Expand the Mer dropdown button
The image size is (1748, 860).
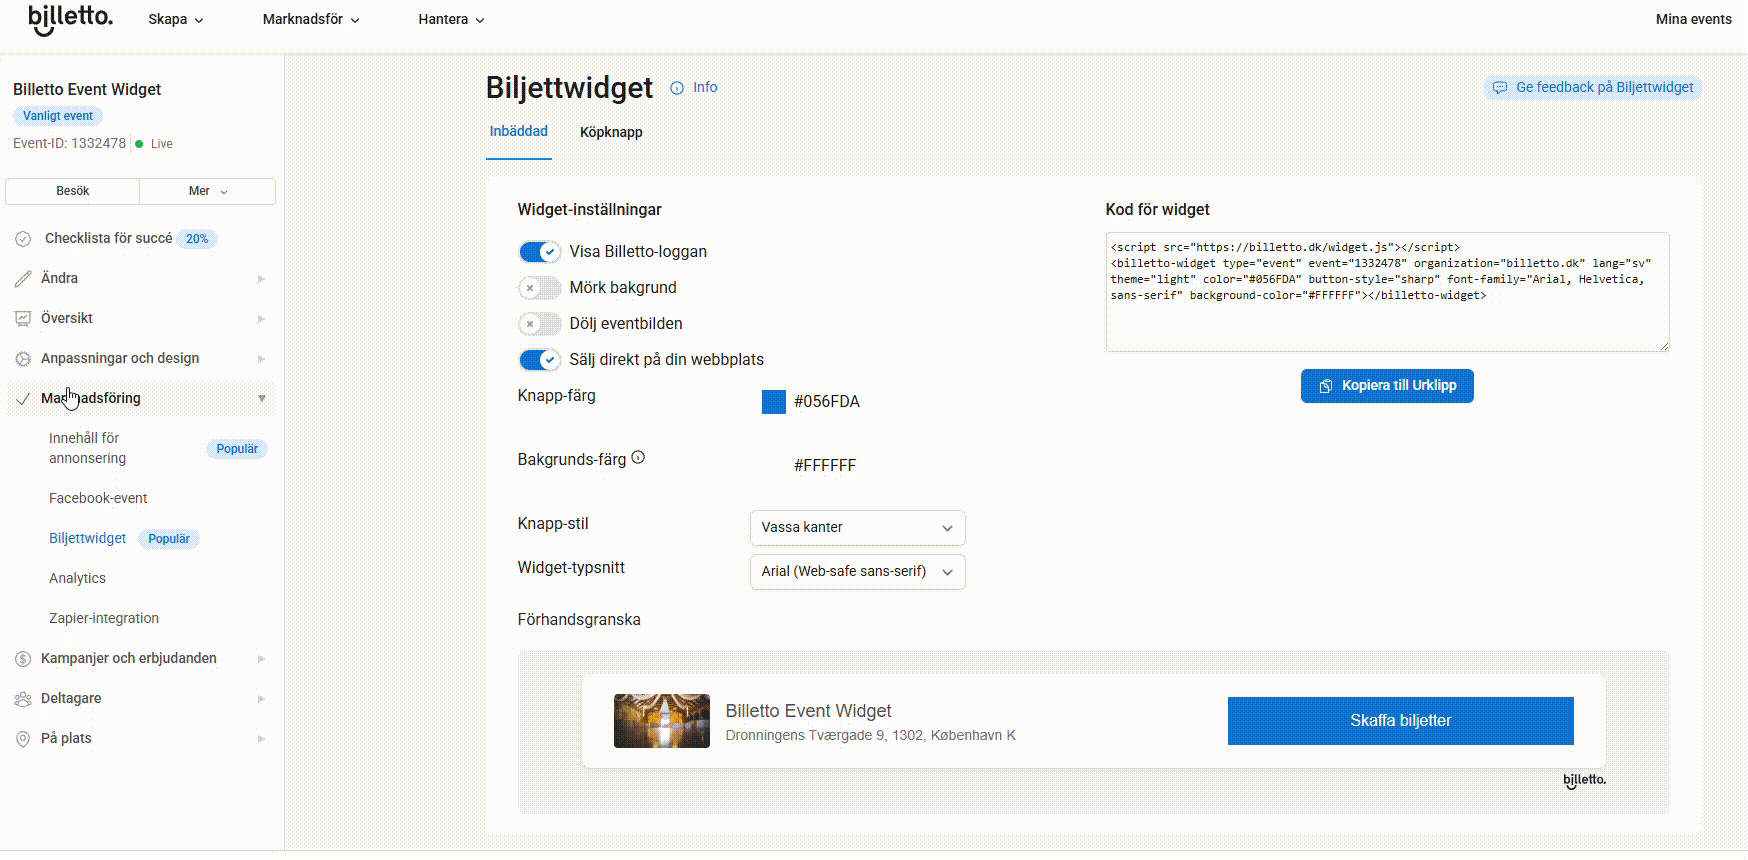(207, 191)
